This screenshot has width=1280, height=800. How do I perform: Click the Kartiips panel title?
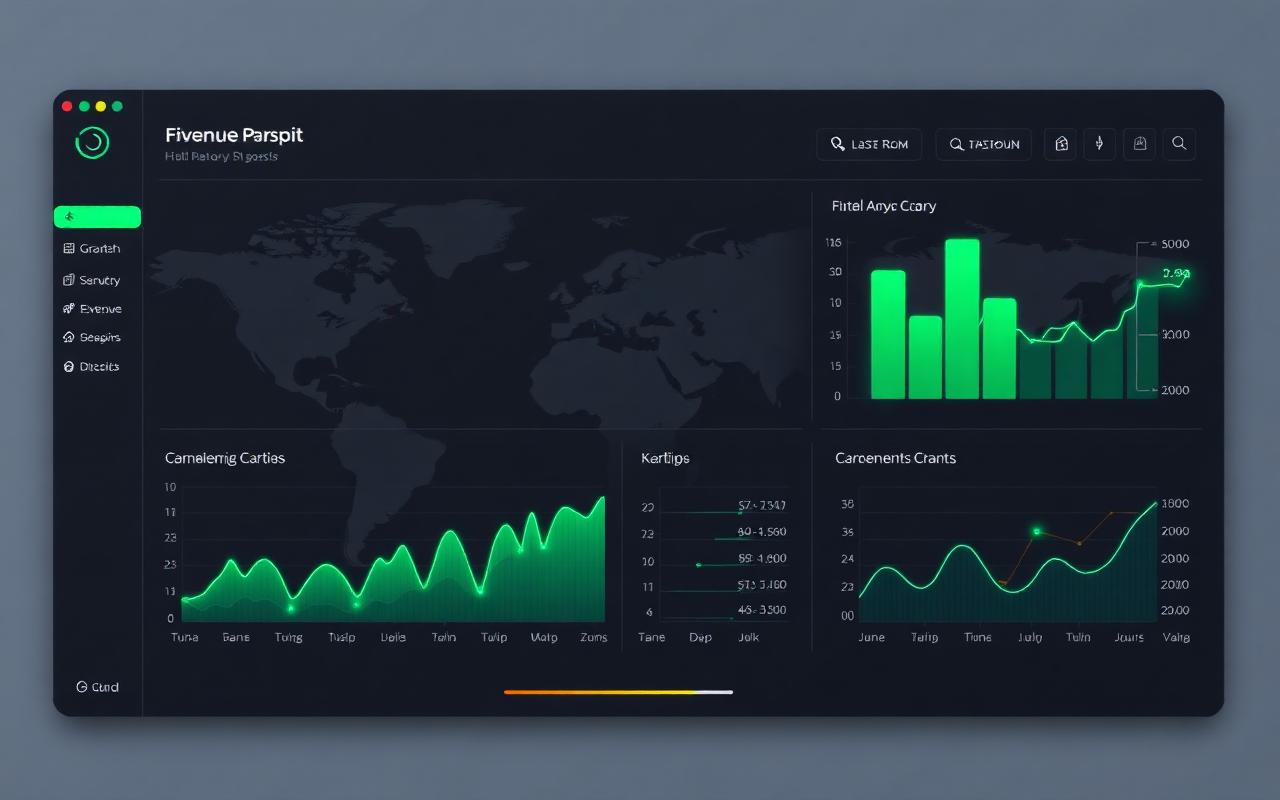click(x=665, y=458)
